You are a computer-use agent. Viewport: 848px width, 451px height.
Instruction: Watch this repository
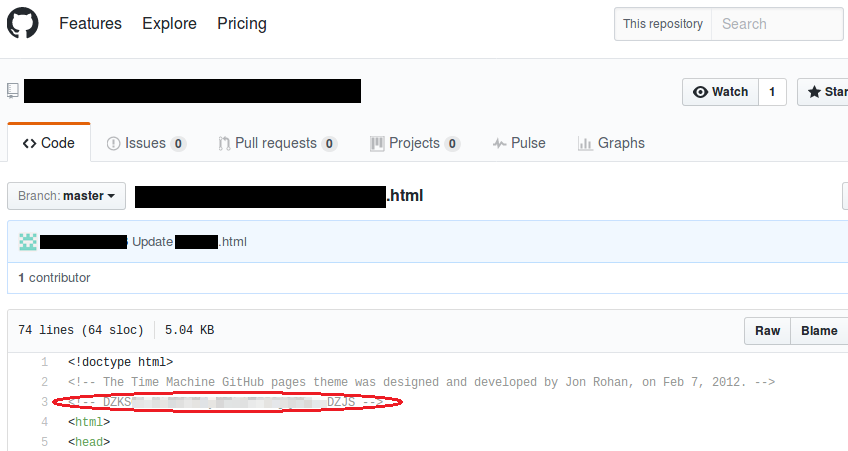click(x=720, y=92)
